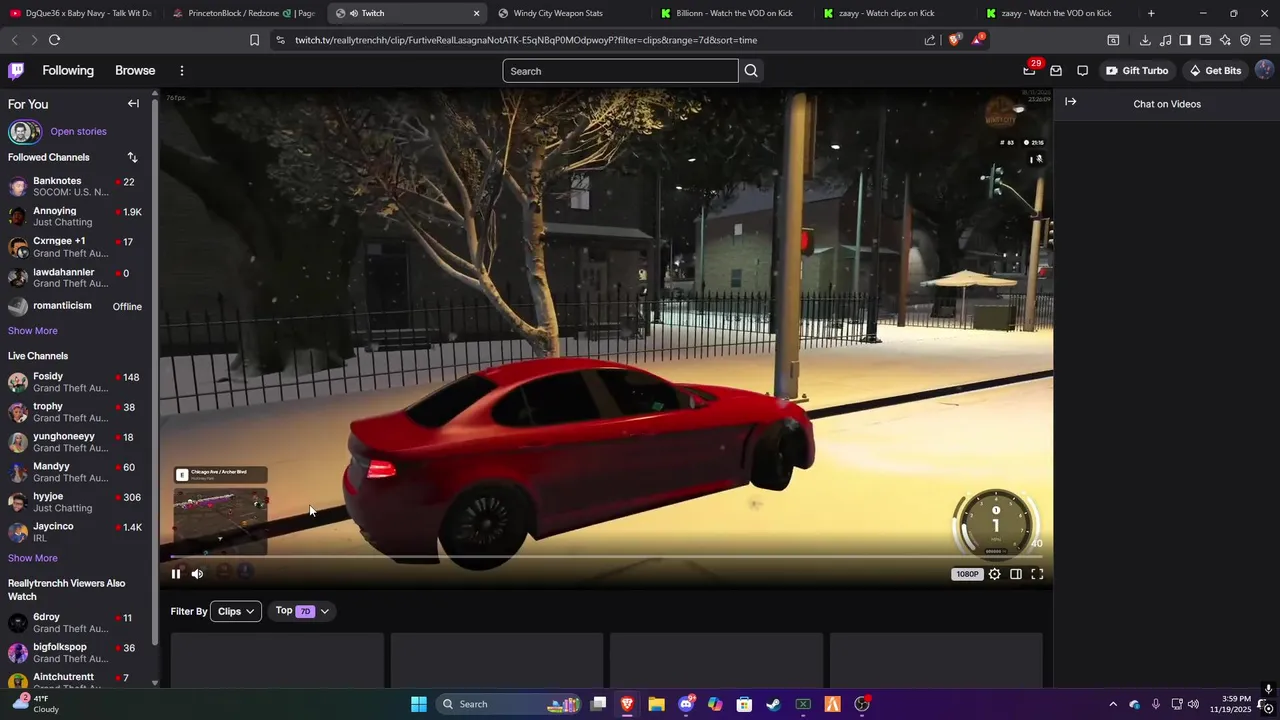Collapse Chat on Videos panel arrow
Screen dimensions: 1280x720
(x=1070, y=102)
